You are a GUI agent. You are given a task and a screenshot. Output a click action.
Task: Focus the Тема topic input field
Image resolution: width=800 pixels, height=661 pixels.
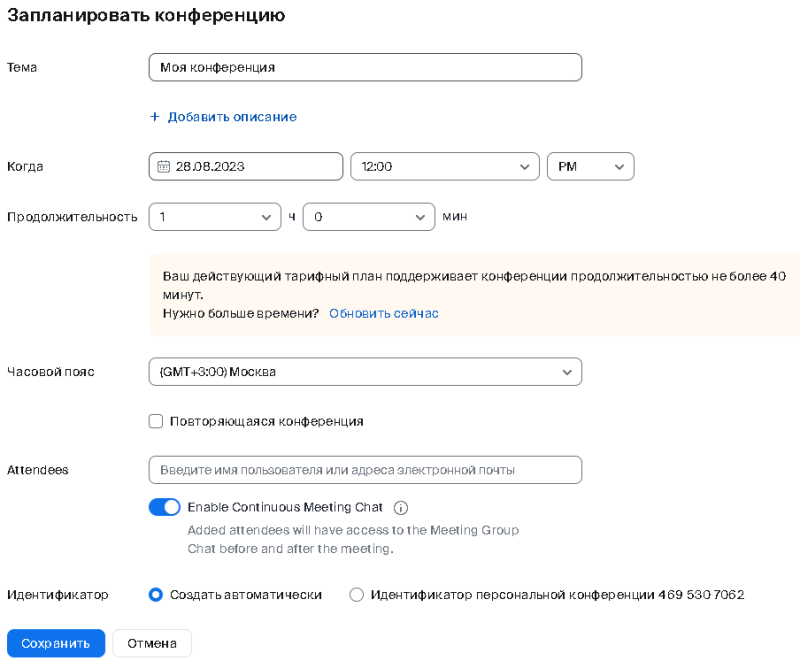[365, 67]
